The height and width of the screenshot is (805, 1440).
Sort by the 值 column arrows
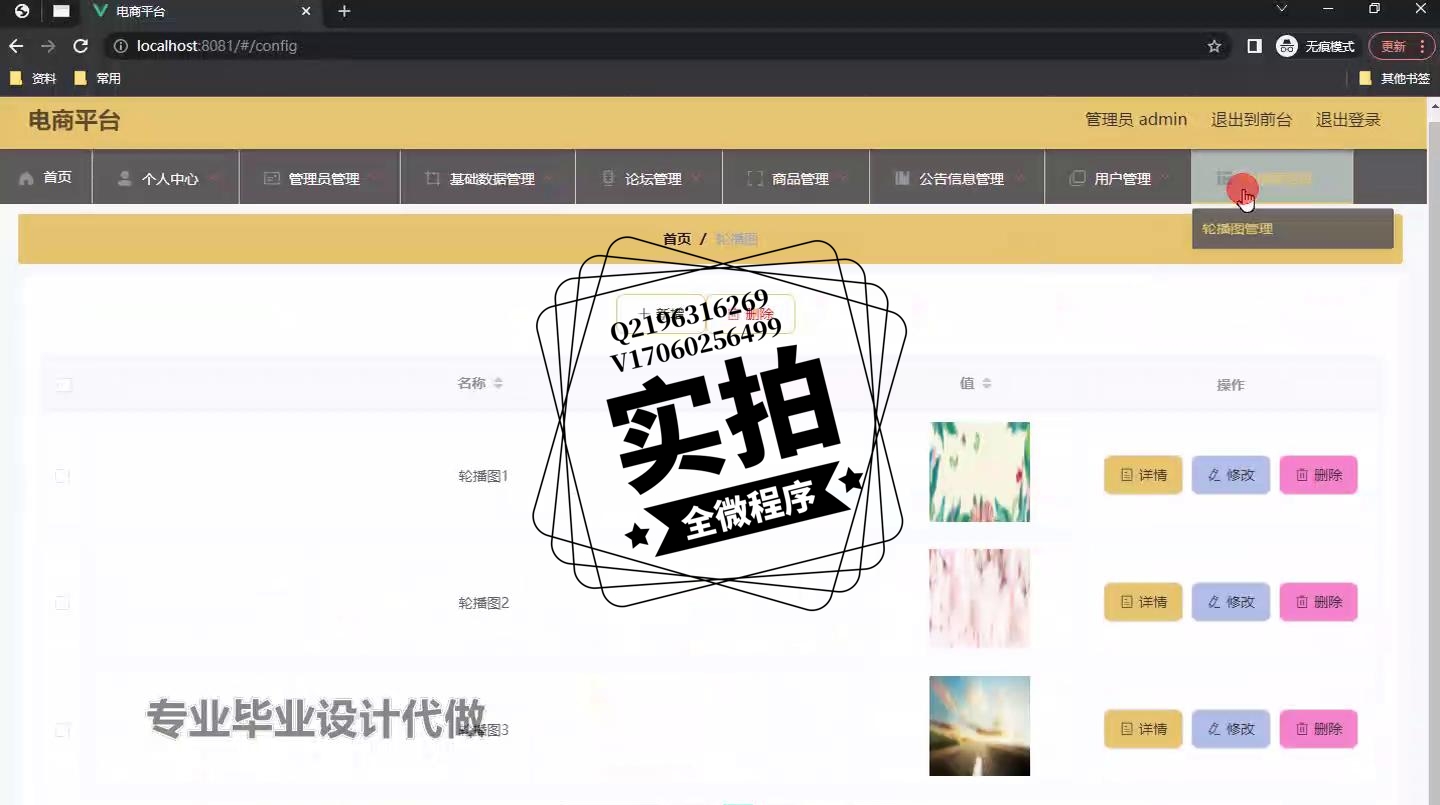tap(986, 383)
